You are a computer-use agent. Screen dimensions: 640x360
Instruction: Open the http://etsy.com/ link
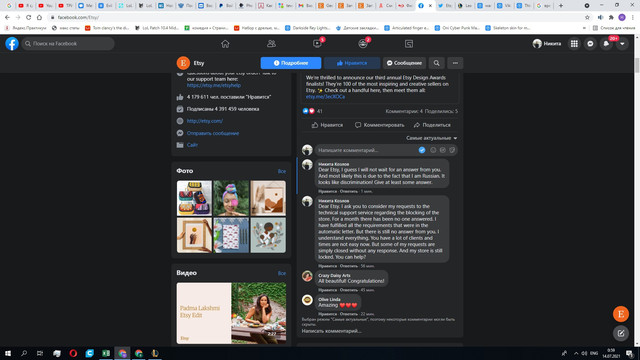(x=204, y=121)
